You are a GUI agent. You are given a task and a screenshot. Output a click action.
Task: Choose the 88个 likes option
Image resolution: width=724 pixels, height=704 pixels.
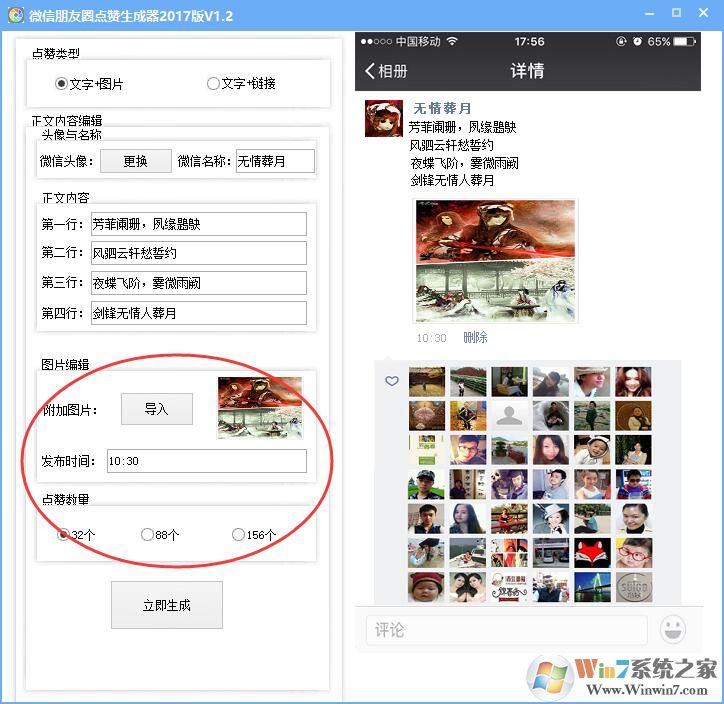pos(160,535)
